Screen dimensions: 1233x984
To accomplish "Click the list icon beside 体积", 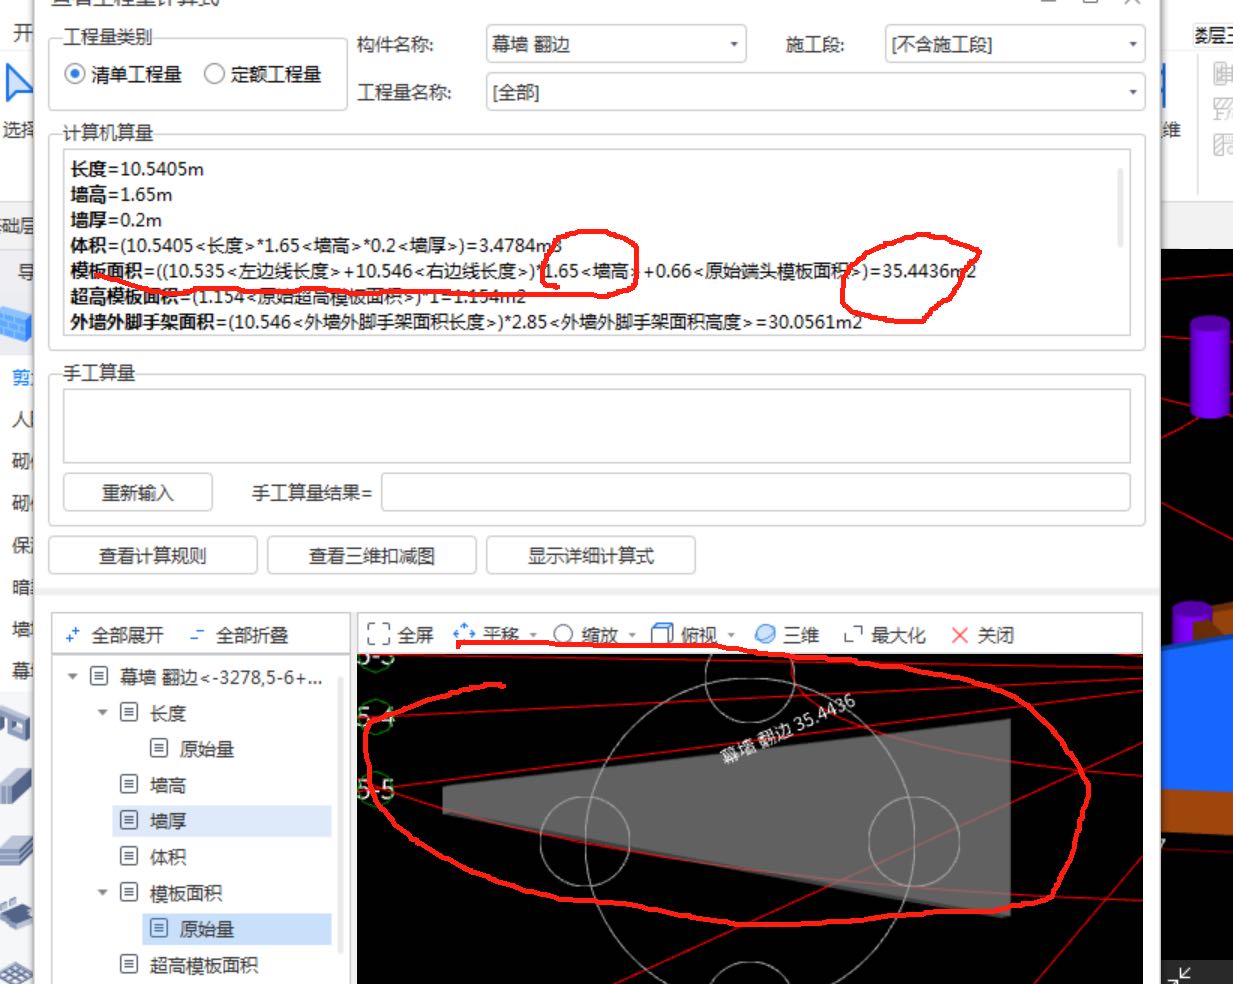I will point(129,856).
